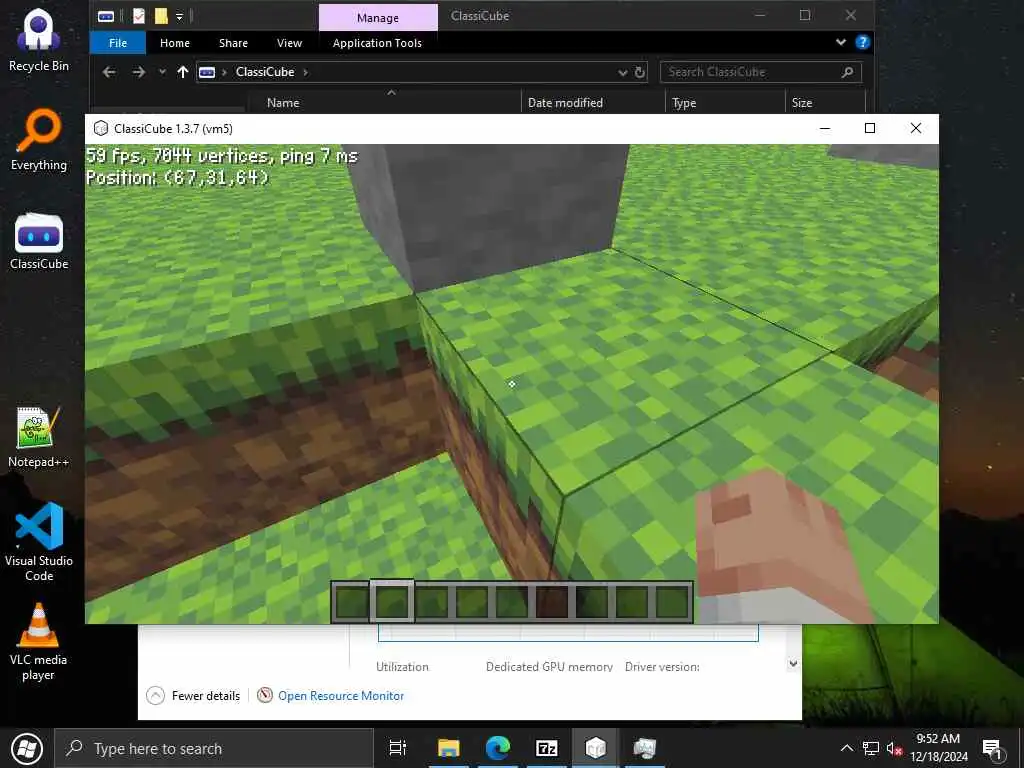Collapse Task Manager with Fewer details
The height and width of the screenshot is (768, 1024).
pos(193,696)
